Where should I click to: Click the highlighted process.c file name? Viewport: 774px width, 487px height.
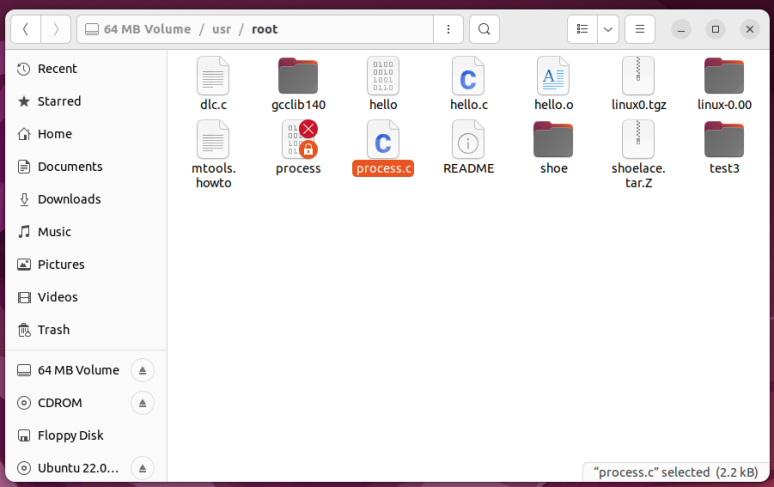click(x=383, y=169)
